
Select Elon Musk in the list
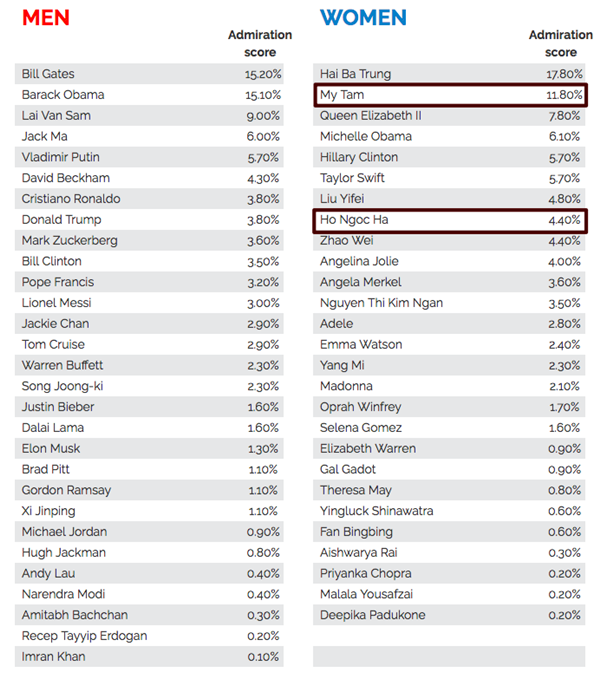150,449
